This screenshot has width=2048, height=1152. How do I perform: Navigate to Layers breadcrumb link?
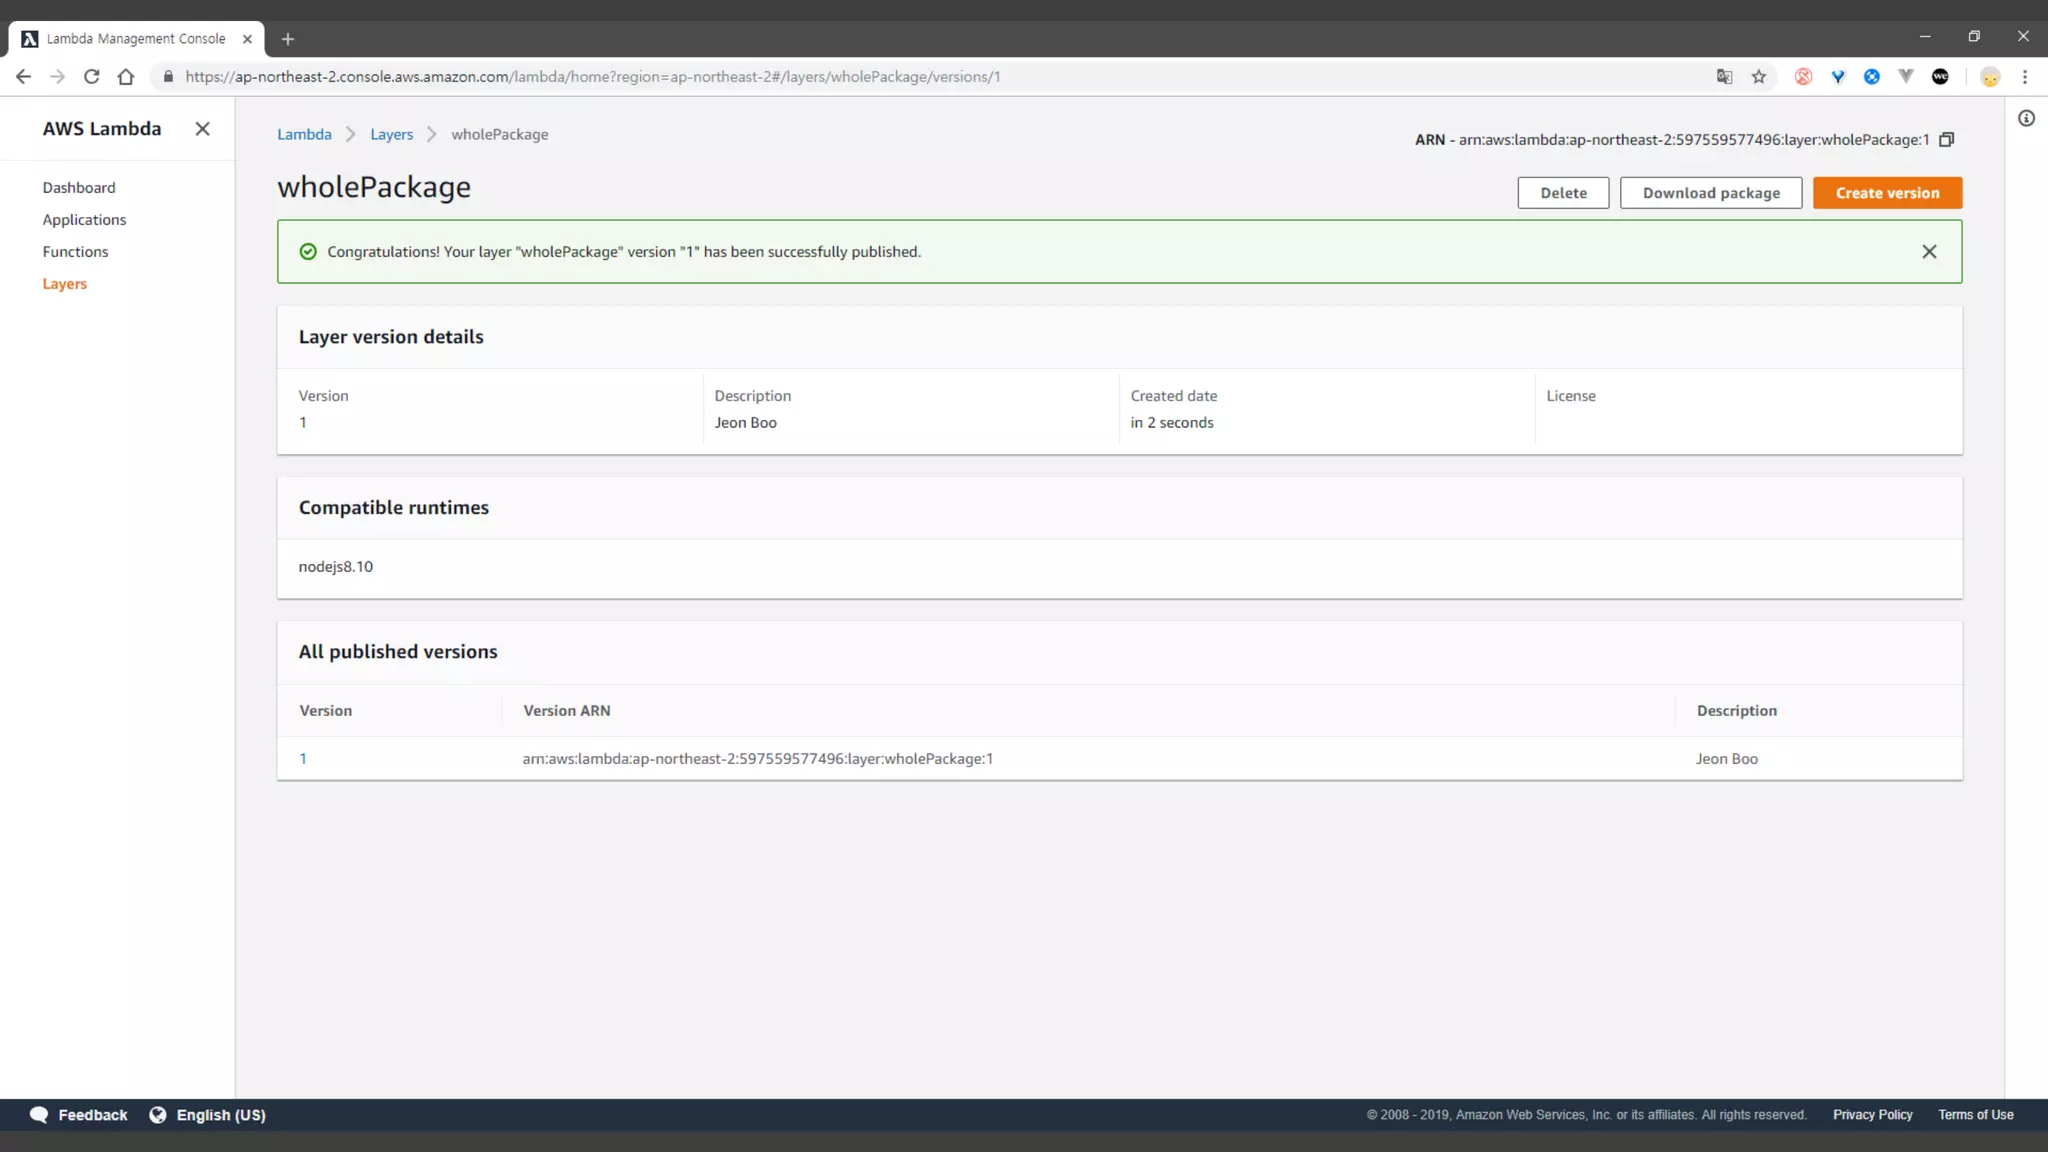[391, 135]
